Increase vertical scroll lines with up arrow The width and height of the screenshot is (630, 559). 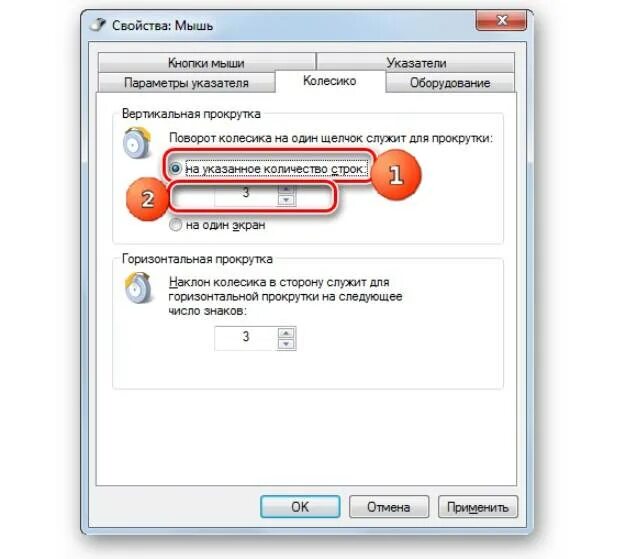coord(286,189)
